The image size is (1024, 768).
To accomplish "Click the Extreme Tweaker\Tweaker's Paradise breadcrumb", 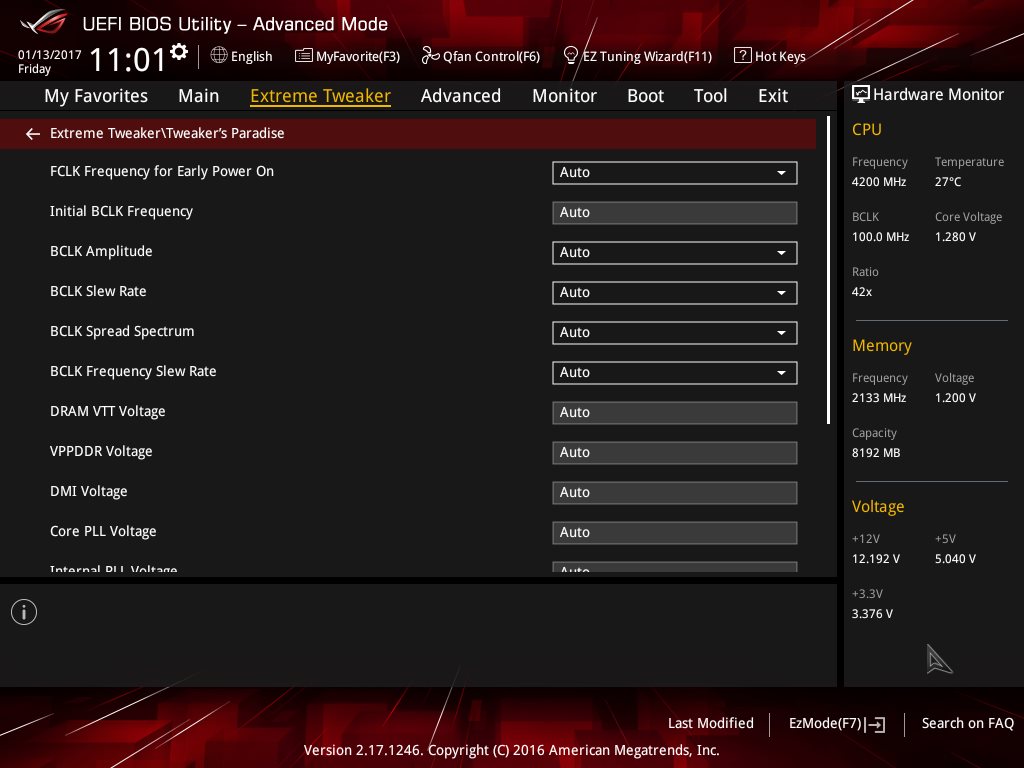I will point(167,133).
